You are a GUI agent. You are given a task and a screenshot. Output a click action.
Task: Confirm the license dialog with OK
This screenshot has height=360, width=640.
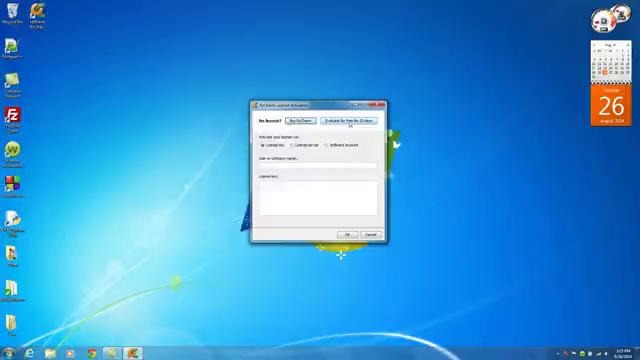point(347,235)
